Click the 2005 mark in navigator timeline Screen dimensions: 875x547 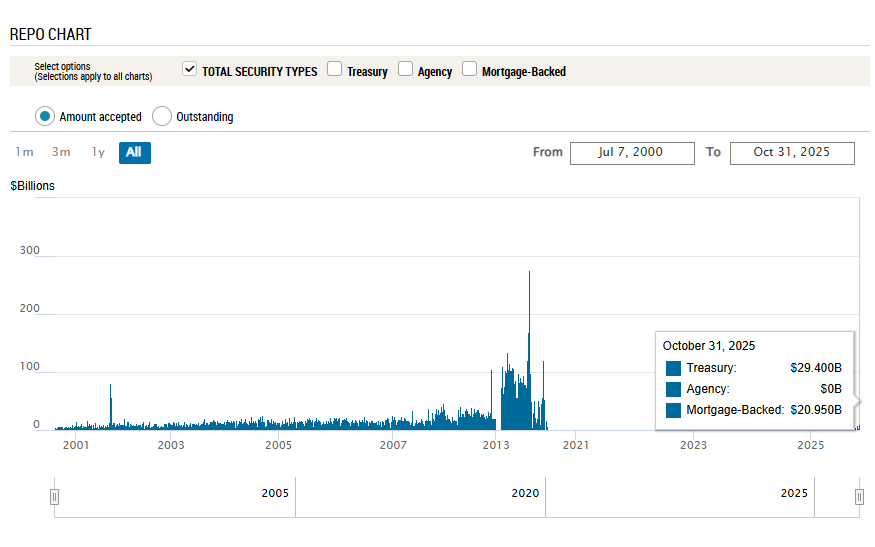tap(275, 493)
